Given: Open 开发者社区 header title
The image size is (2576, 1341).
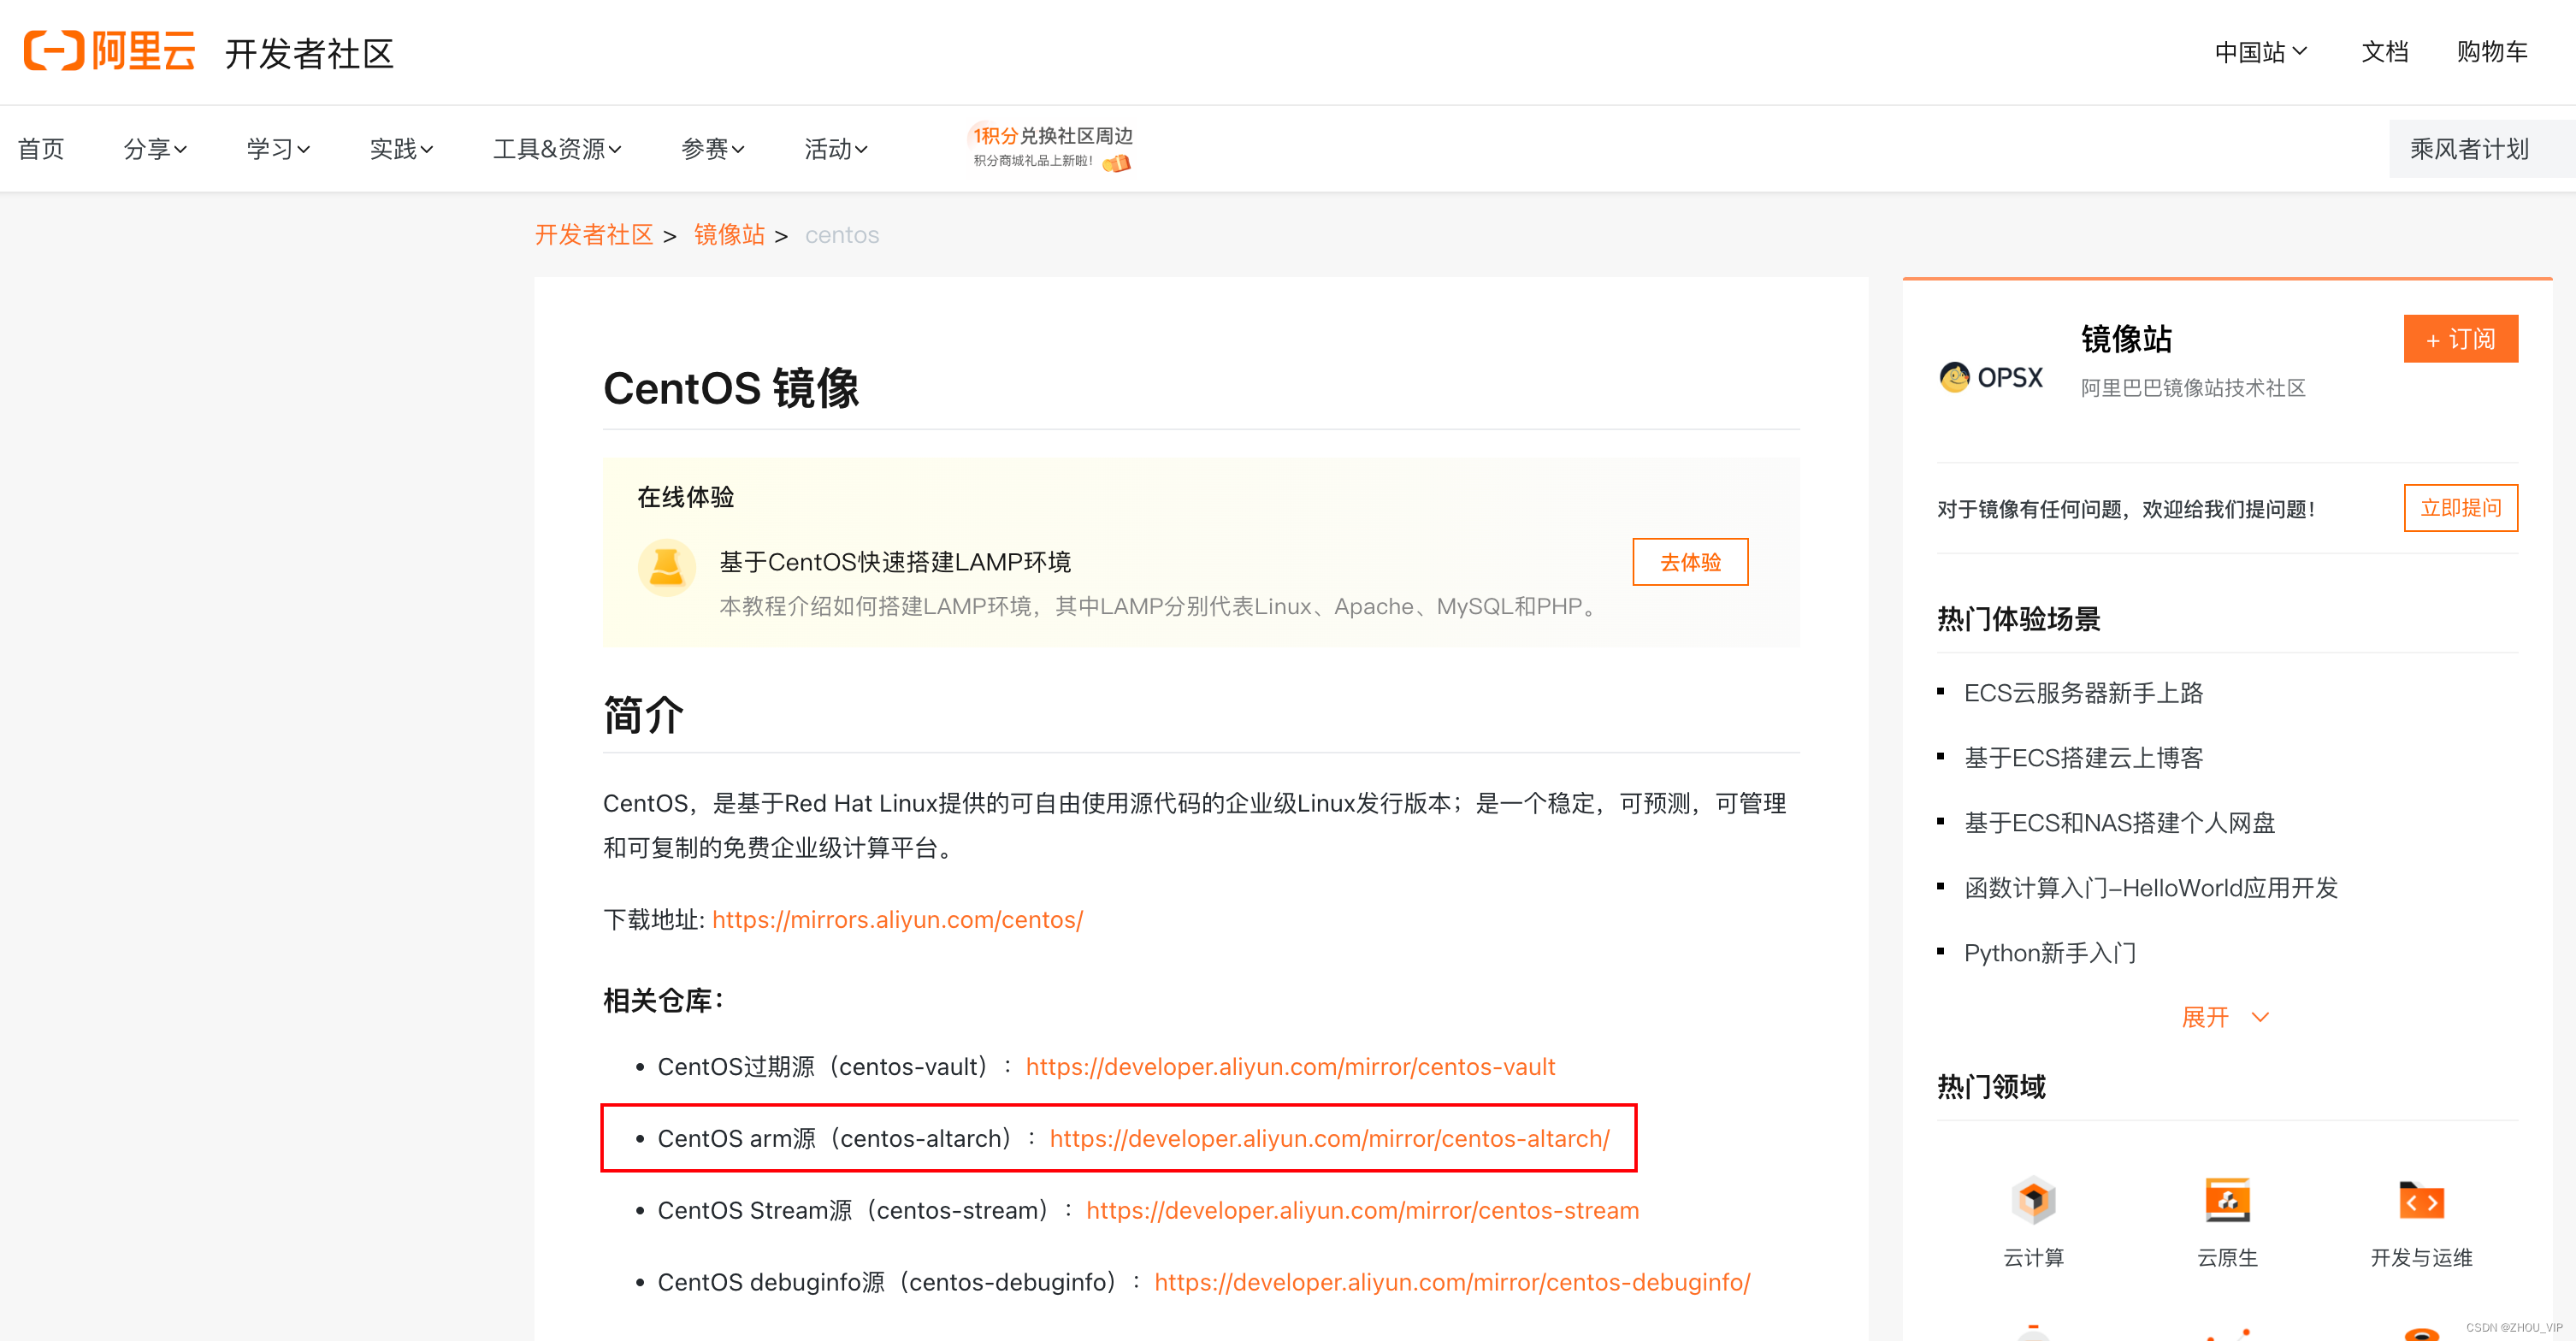Looking at the screenshot, I should [310, 54].
